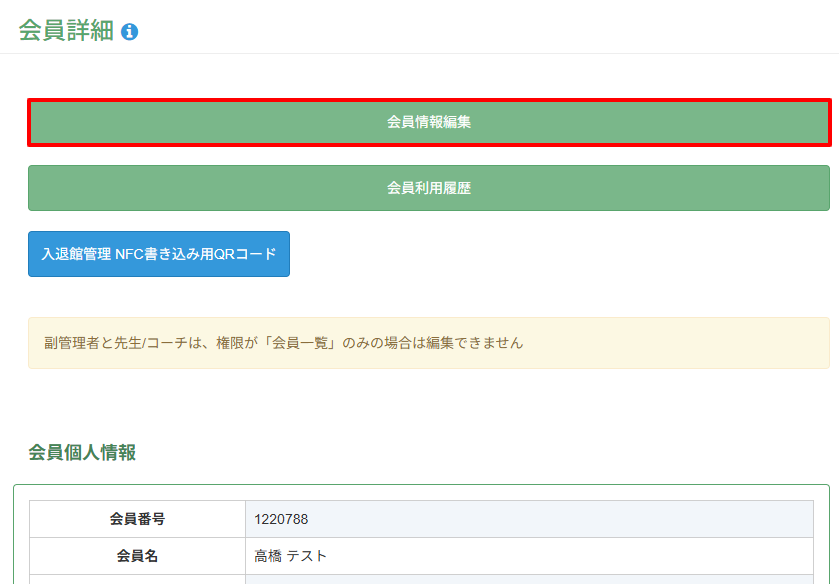Click the 会員個人情報 section heading
Image resolution: width=839 pixels, height=584 pixels.
(82, 453)
